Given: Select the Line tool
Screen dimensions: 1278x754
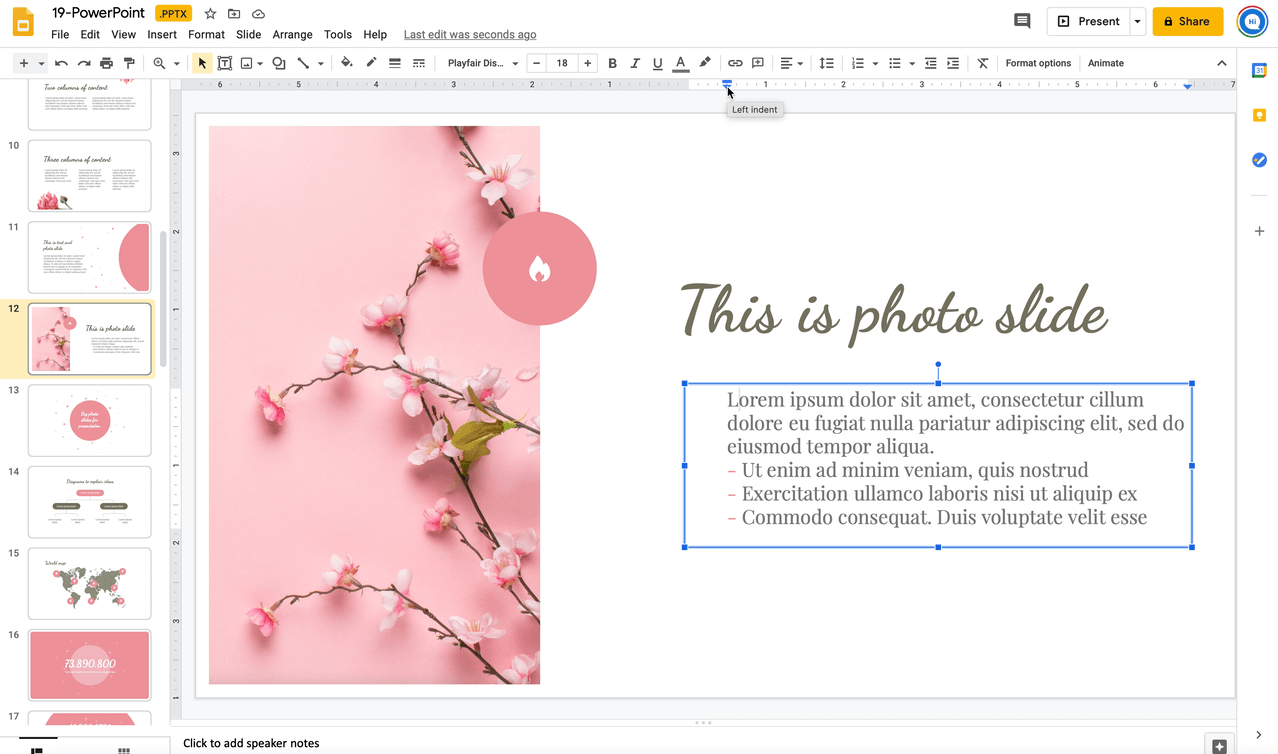Looking at the screenshot, I should (303, 63).
